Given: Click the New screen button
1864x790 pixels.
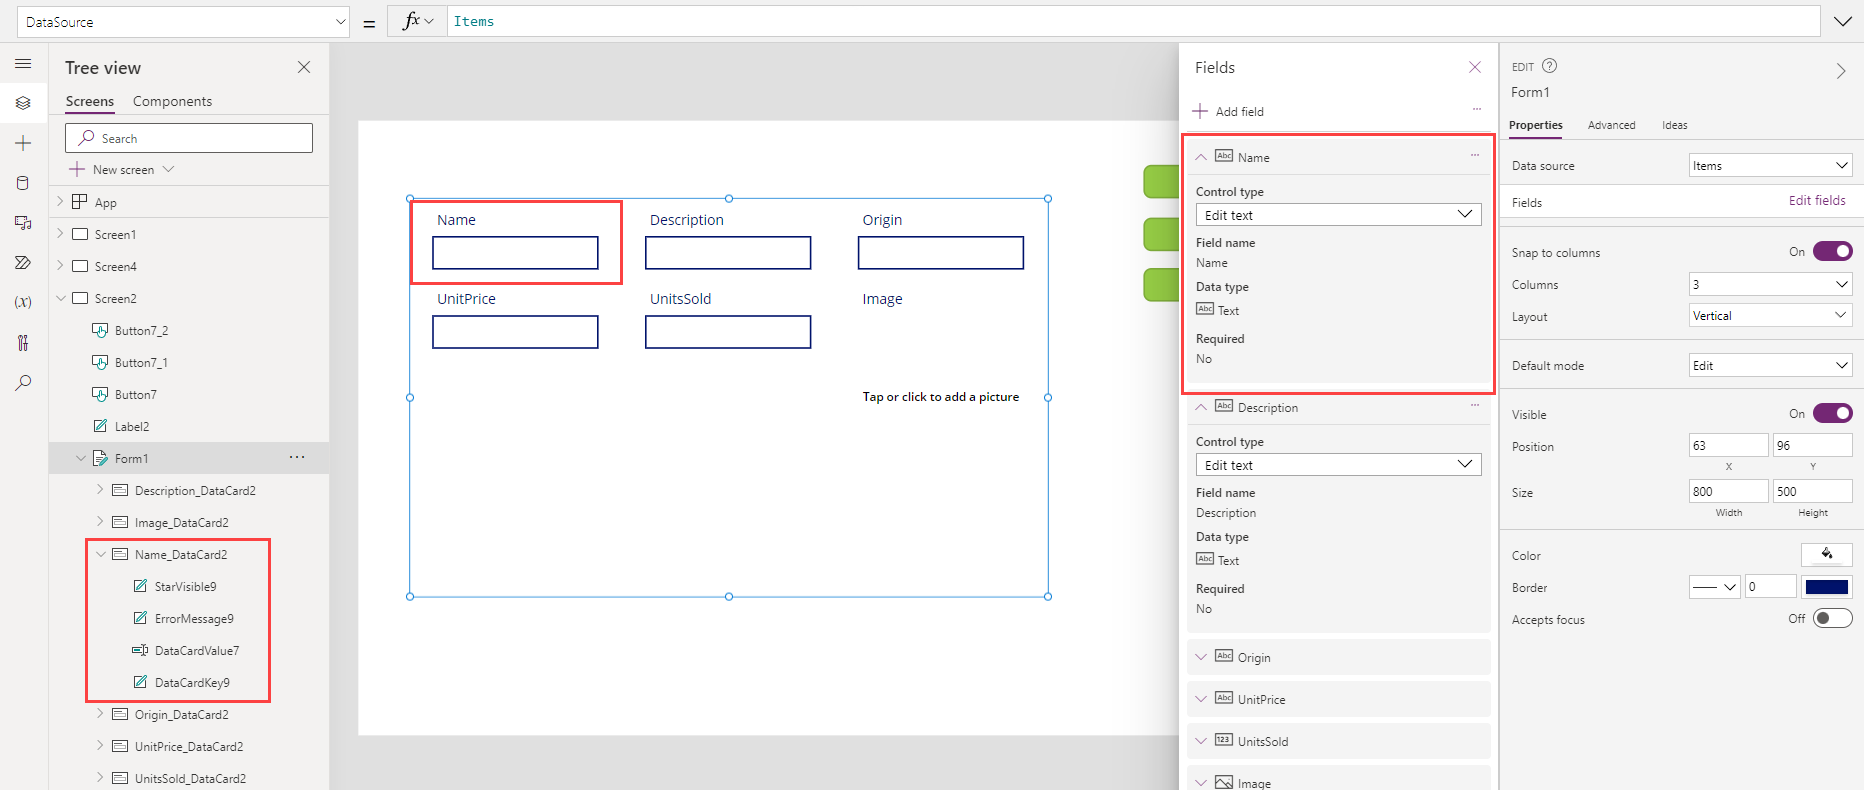Looking at the screenshot, I should [x=122, y=169].
